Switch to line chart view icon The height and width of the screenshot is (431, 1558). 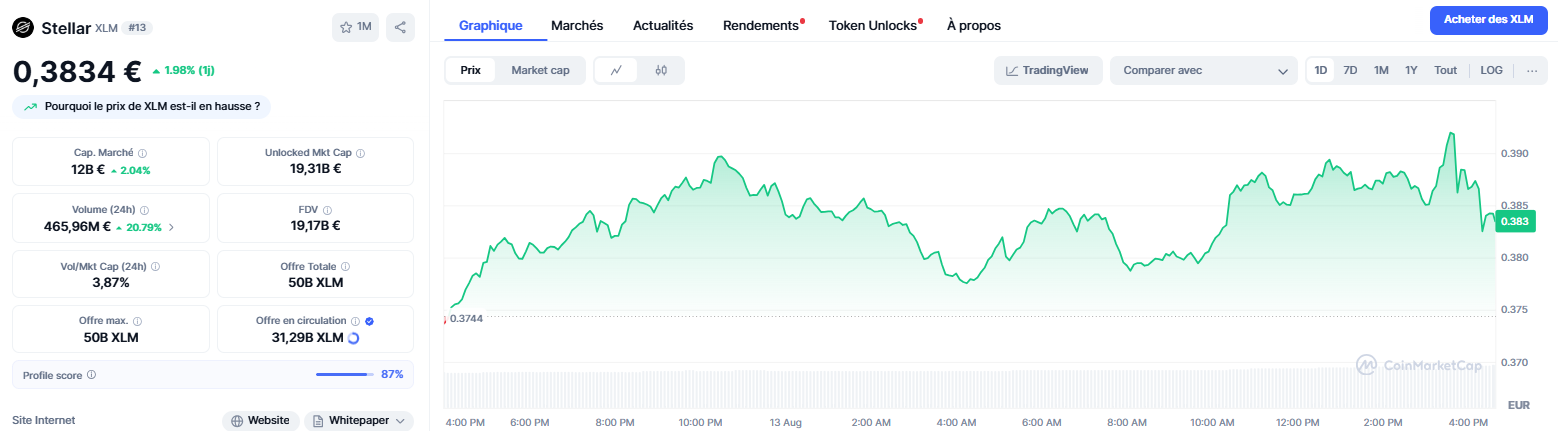click(617, 70)
